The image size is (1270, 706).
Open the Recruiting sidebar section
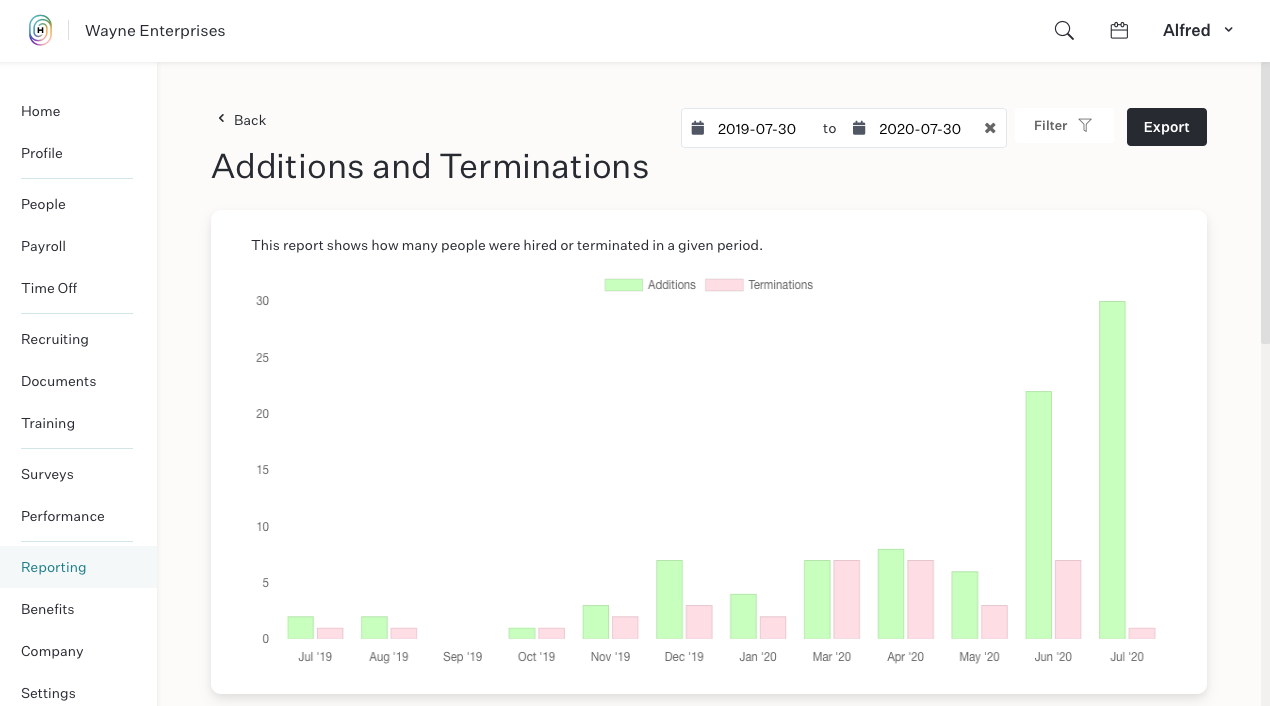[x=55, y=339]
